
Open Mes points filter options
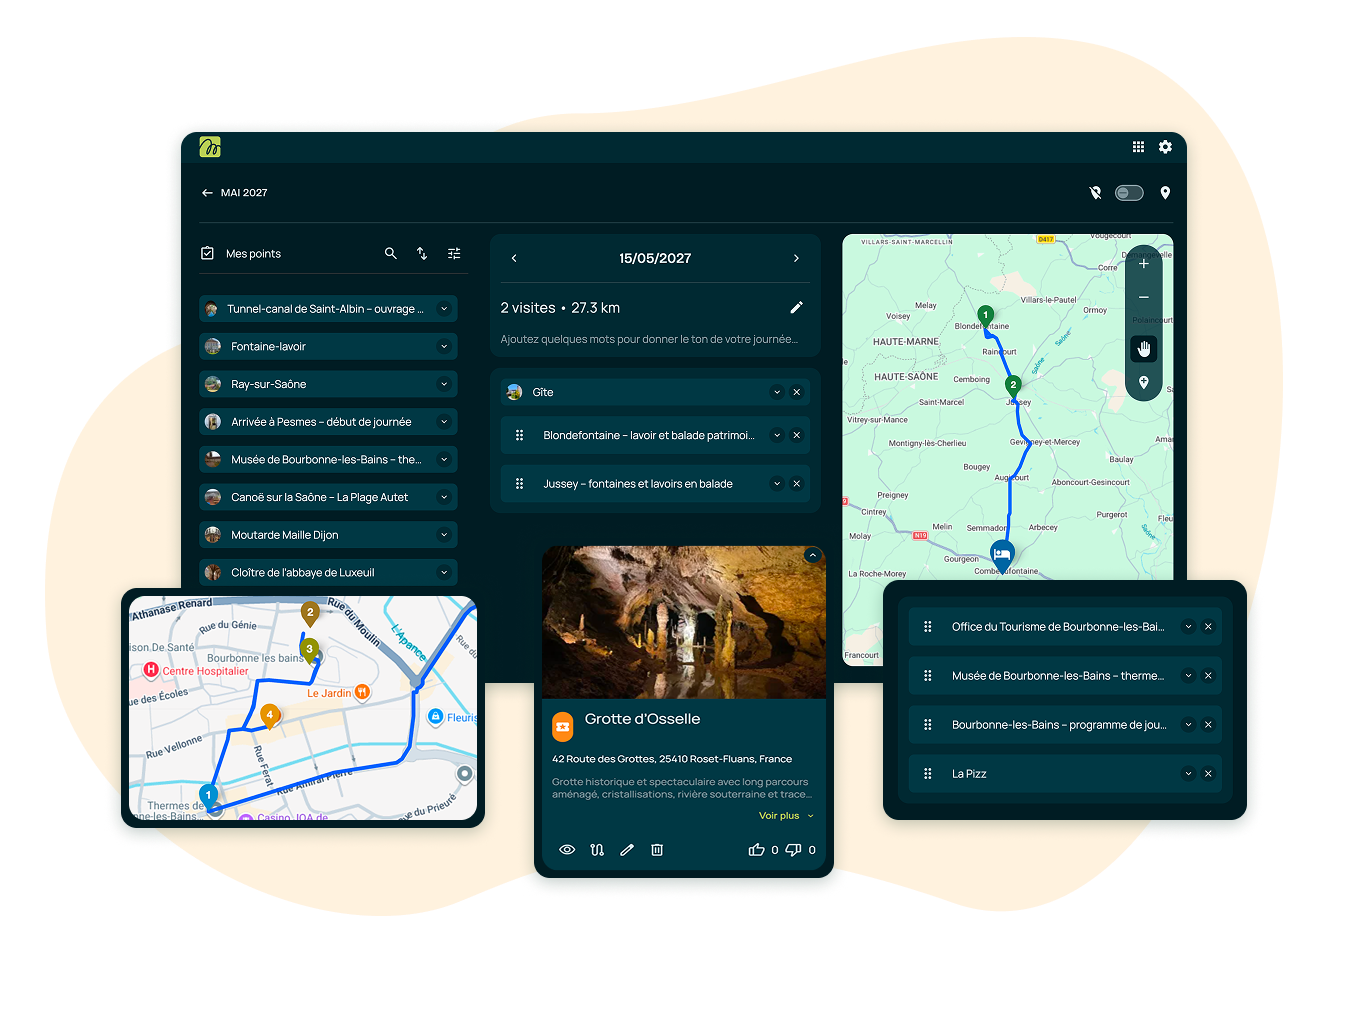[454, 254]
